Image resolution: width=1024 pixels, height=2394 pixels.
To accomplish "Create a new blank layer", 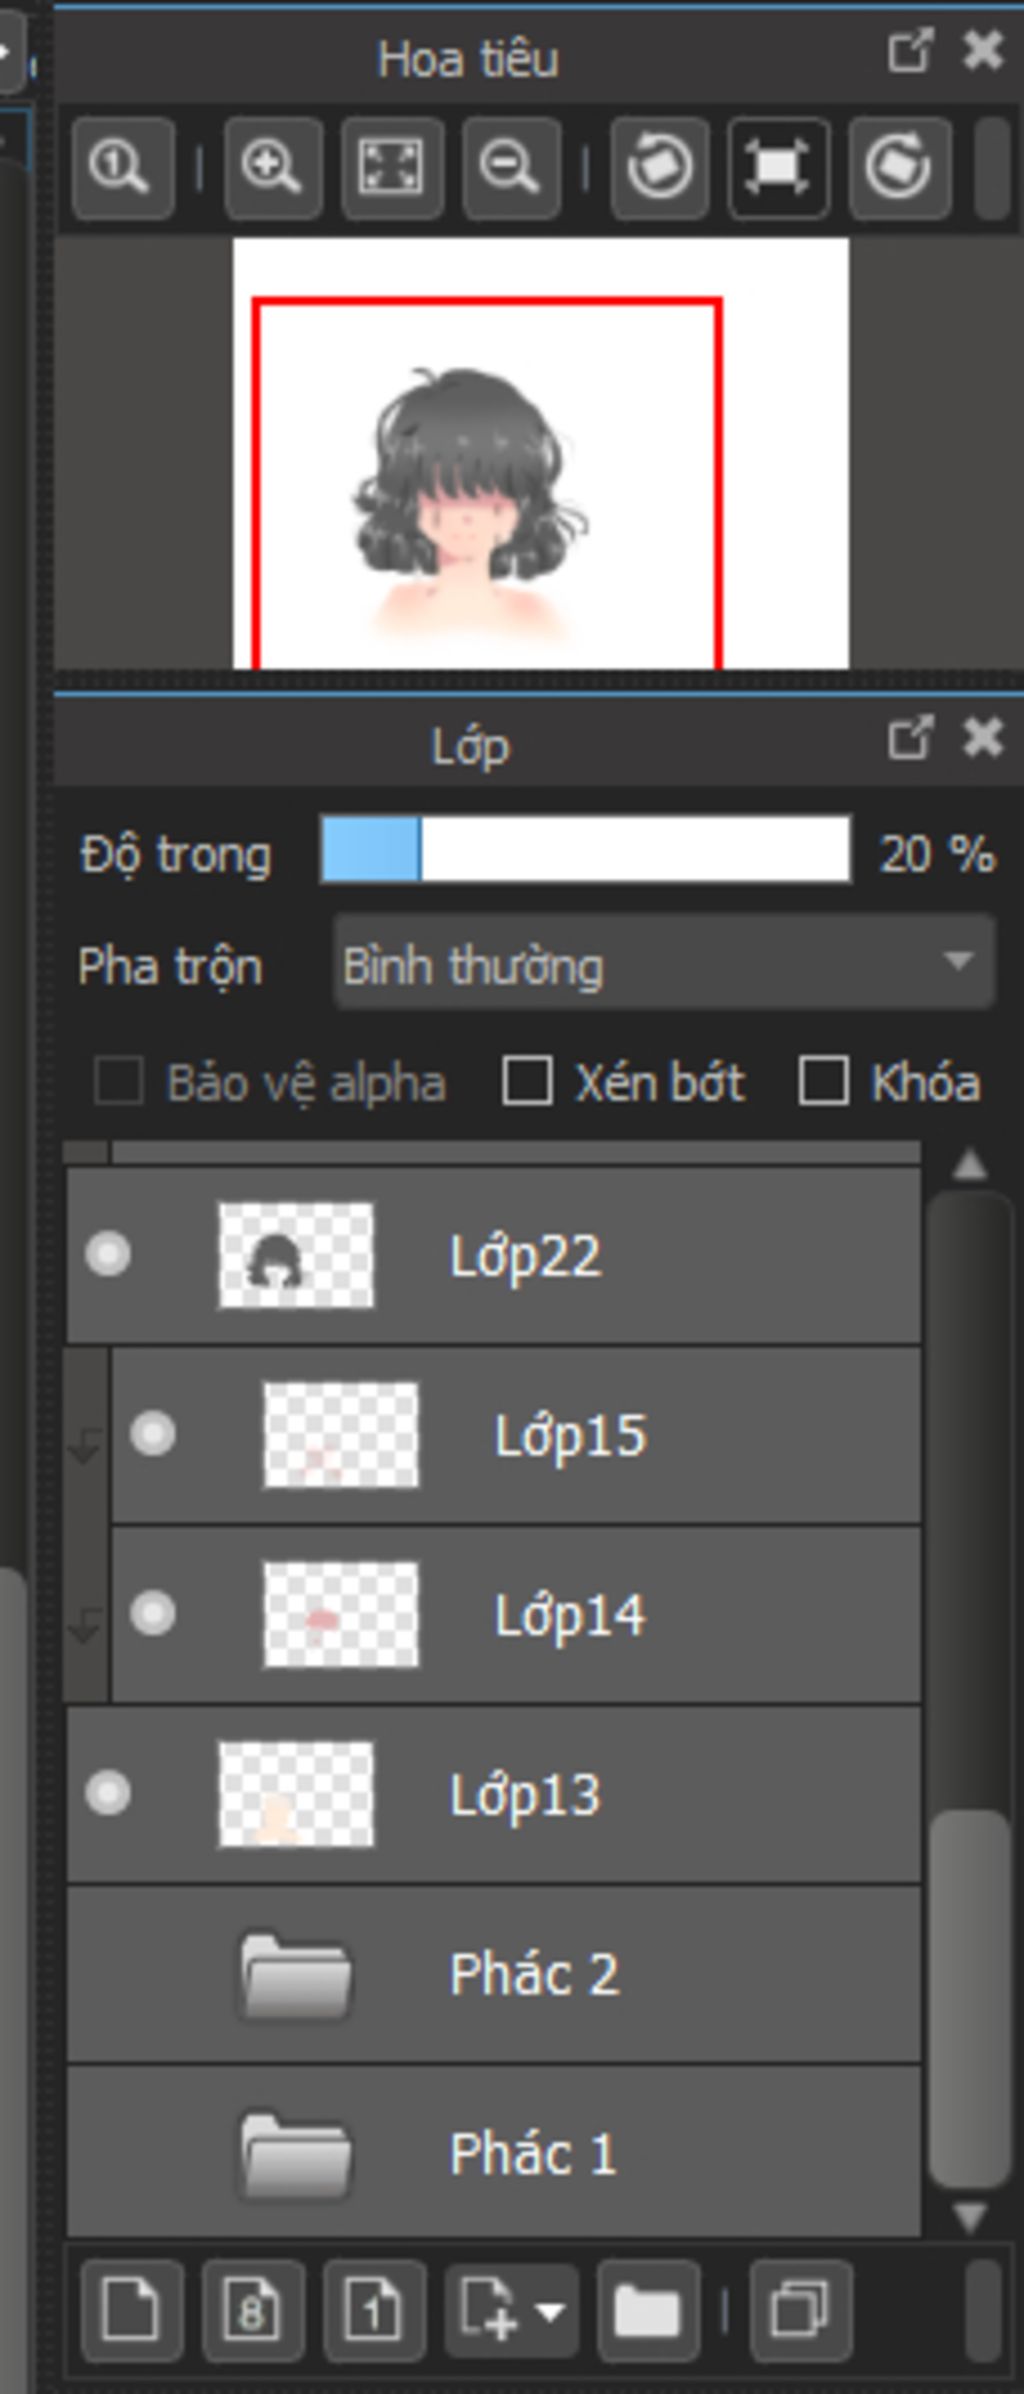I will click(132, 2309).
